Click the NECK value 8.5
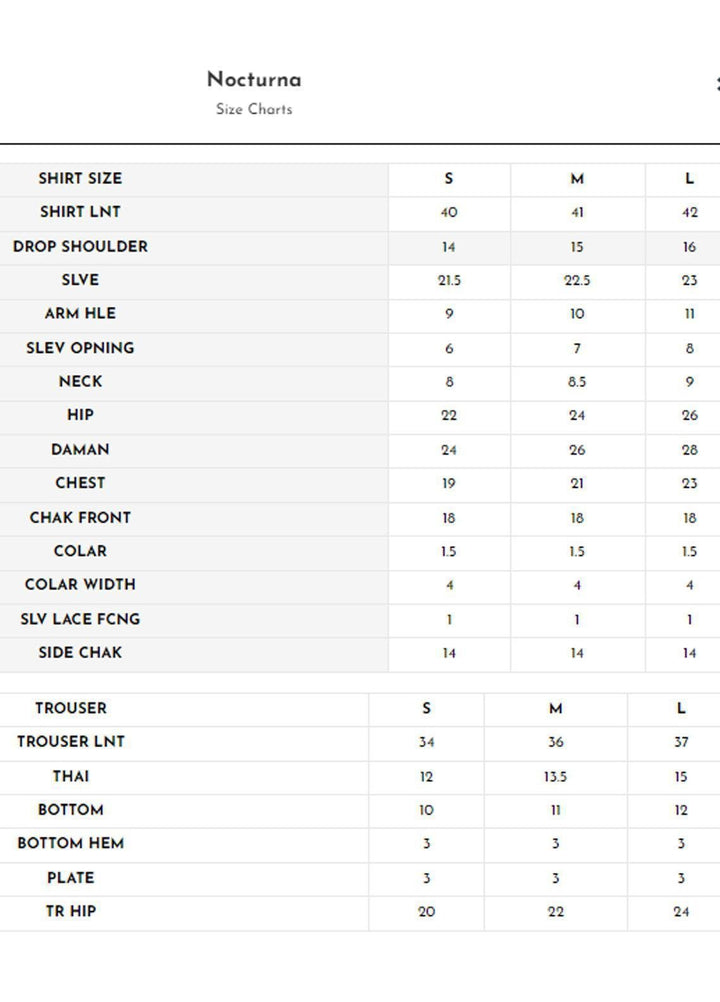 (577, 382)
